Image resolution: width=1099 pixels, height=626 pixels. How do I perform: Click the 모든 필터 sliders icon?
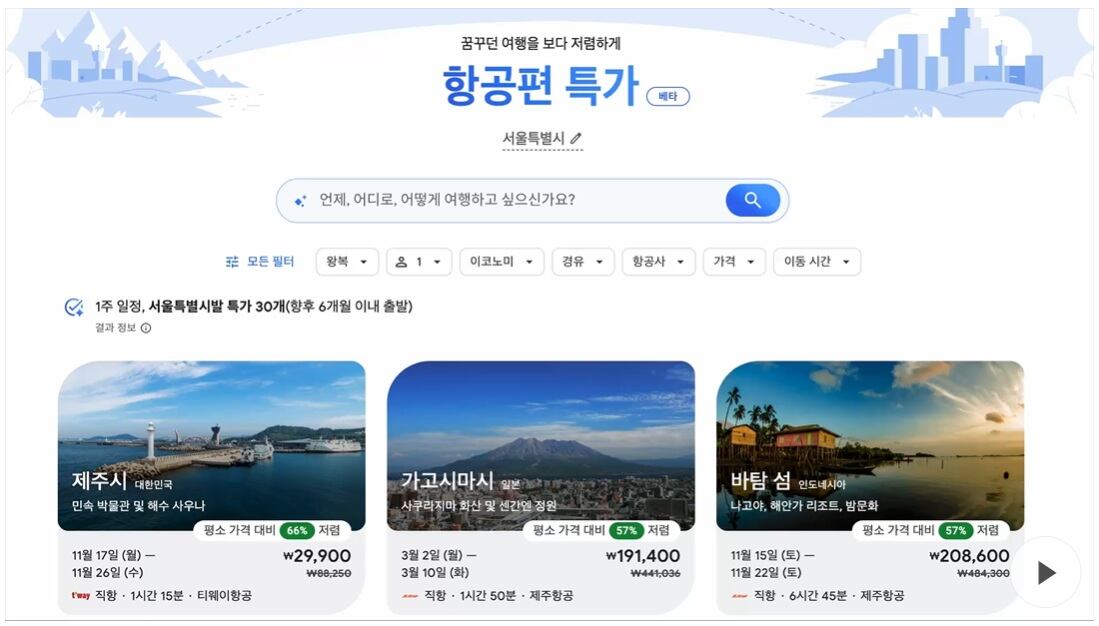(x=232, y=261)
